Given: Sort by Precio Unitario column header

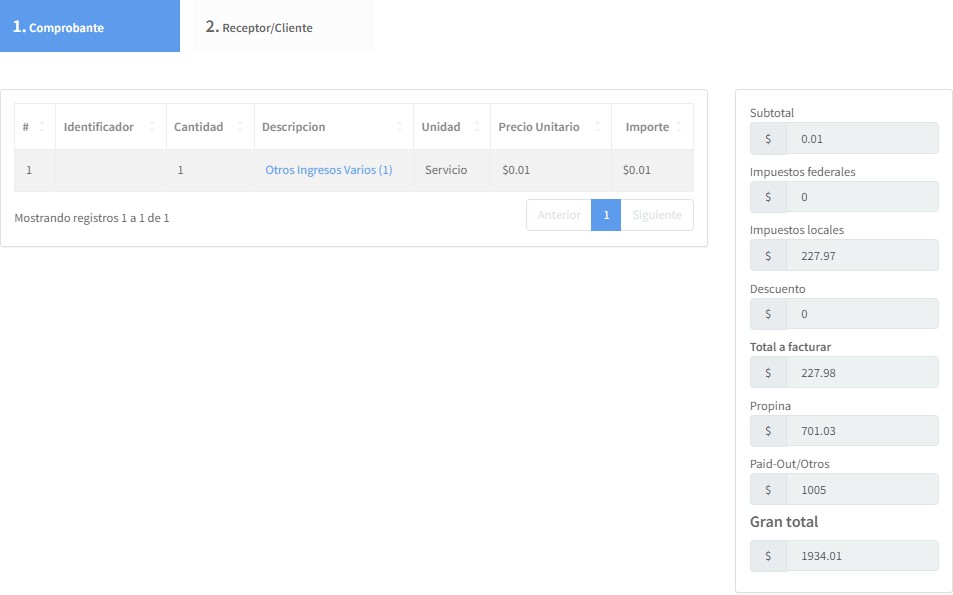Looking at the screenshot, I should pyautogui.click(x=551, y=126).
